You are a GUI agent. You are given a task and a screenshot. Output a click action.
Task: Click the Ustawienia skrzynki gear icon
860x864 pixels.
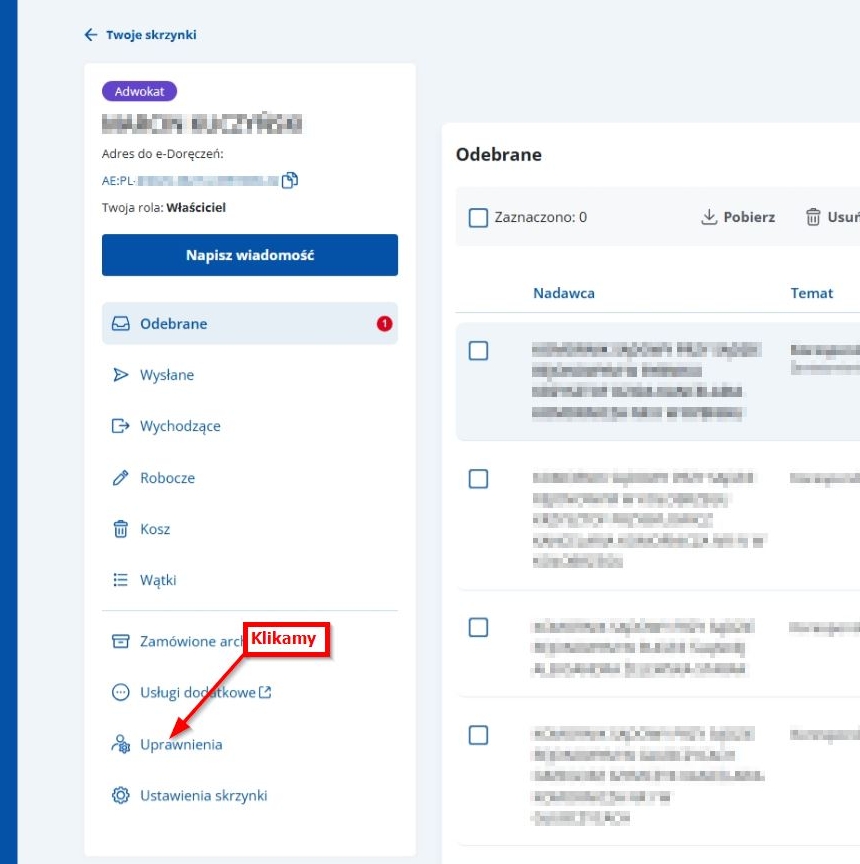[121, 795]
